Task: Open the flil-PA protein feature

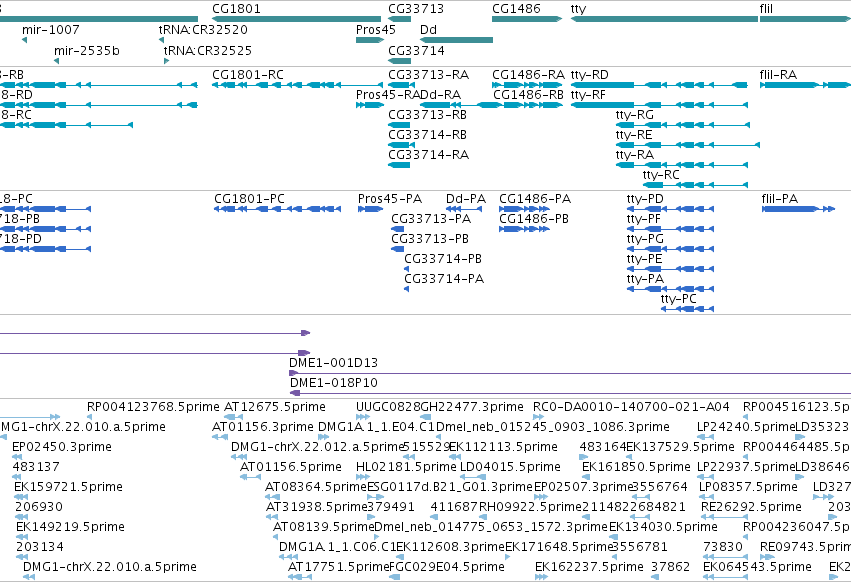Action: point(798,209)
